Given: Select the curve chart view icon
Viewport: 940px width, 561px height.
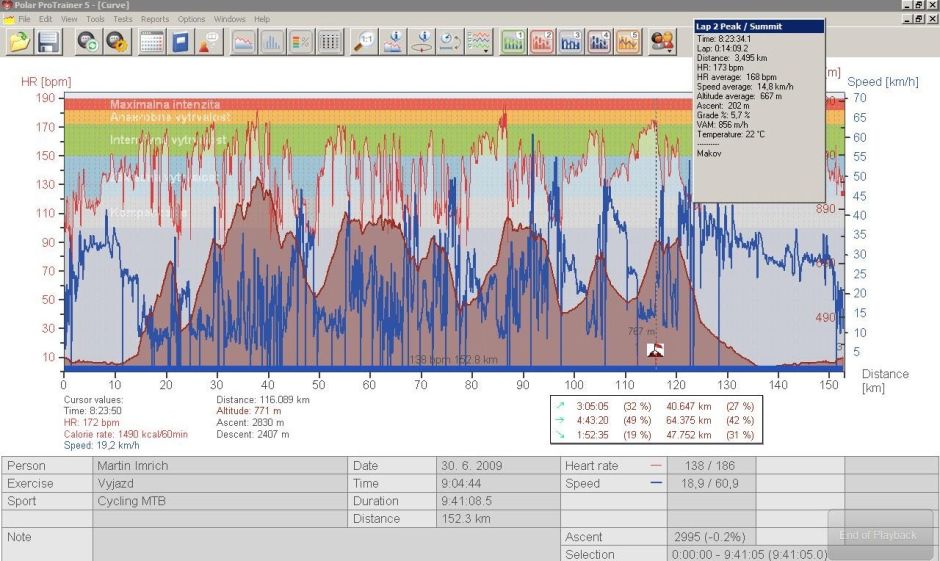Looking at the screenshot, I should coord(243,41).
